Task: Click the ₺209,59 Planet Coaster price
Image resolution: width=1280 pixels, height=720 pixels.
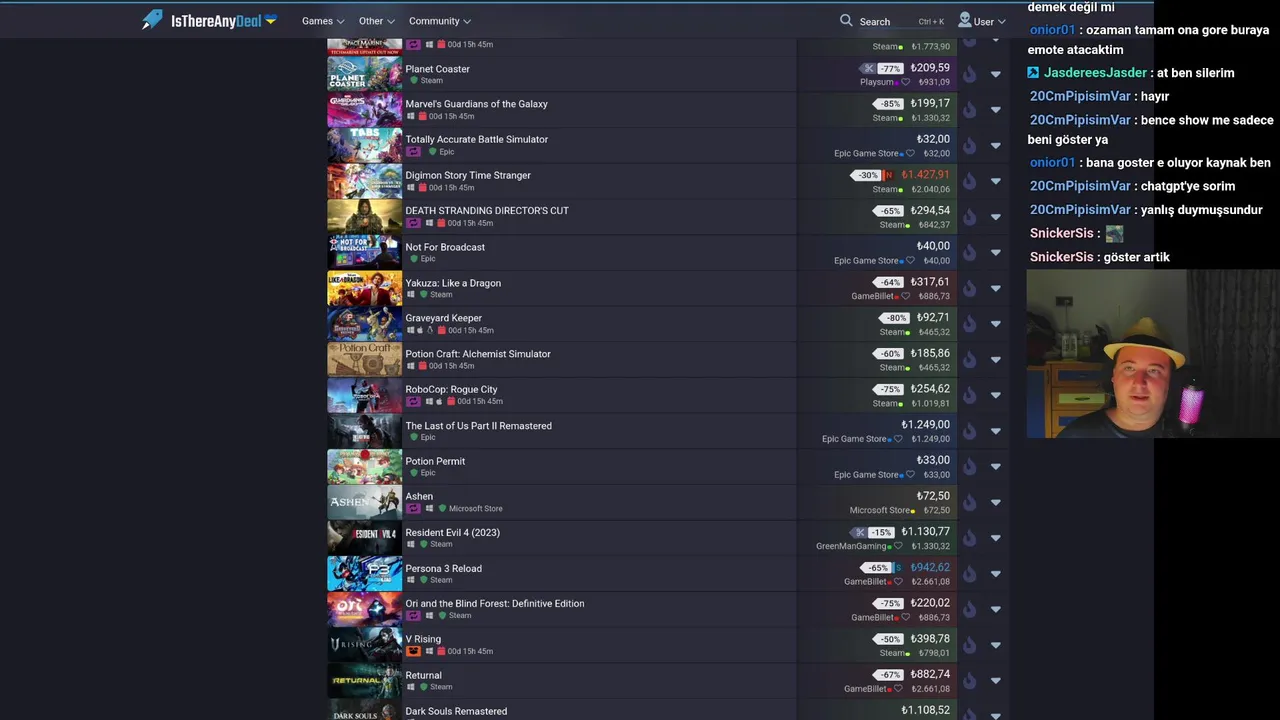Action: coord(930,68)
